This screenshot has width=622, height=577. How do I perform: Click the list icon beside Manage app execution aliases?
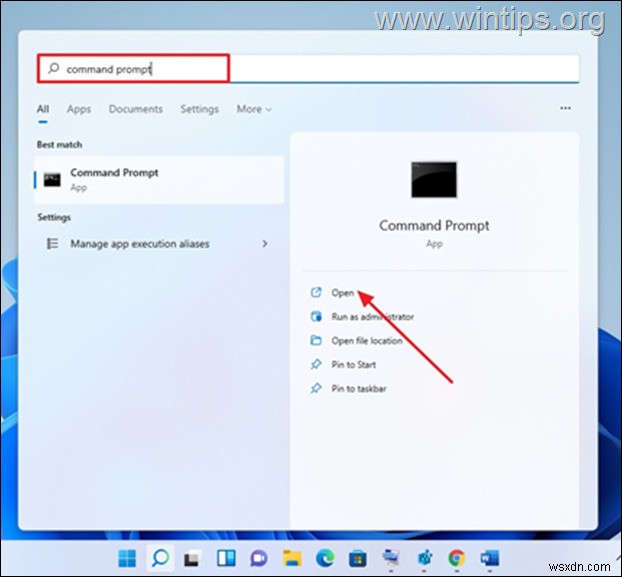pyautogui.click(x=52, y=243)
